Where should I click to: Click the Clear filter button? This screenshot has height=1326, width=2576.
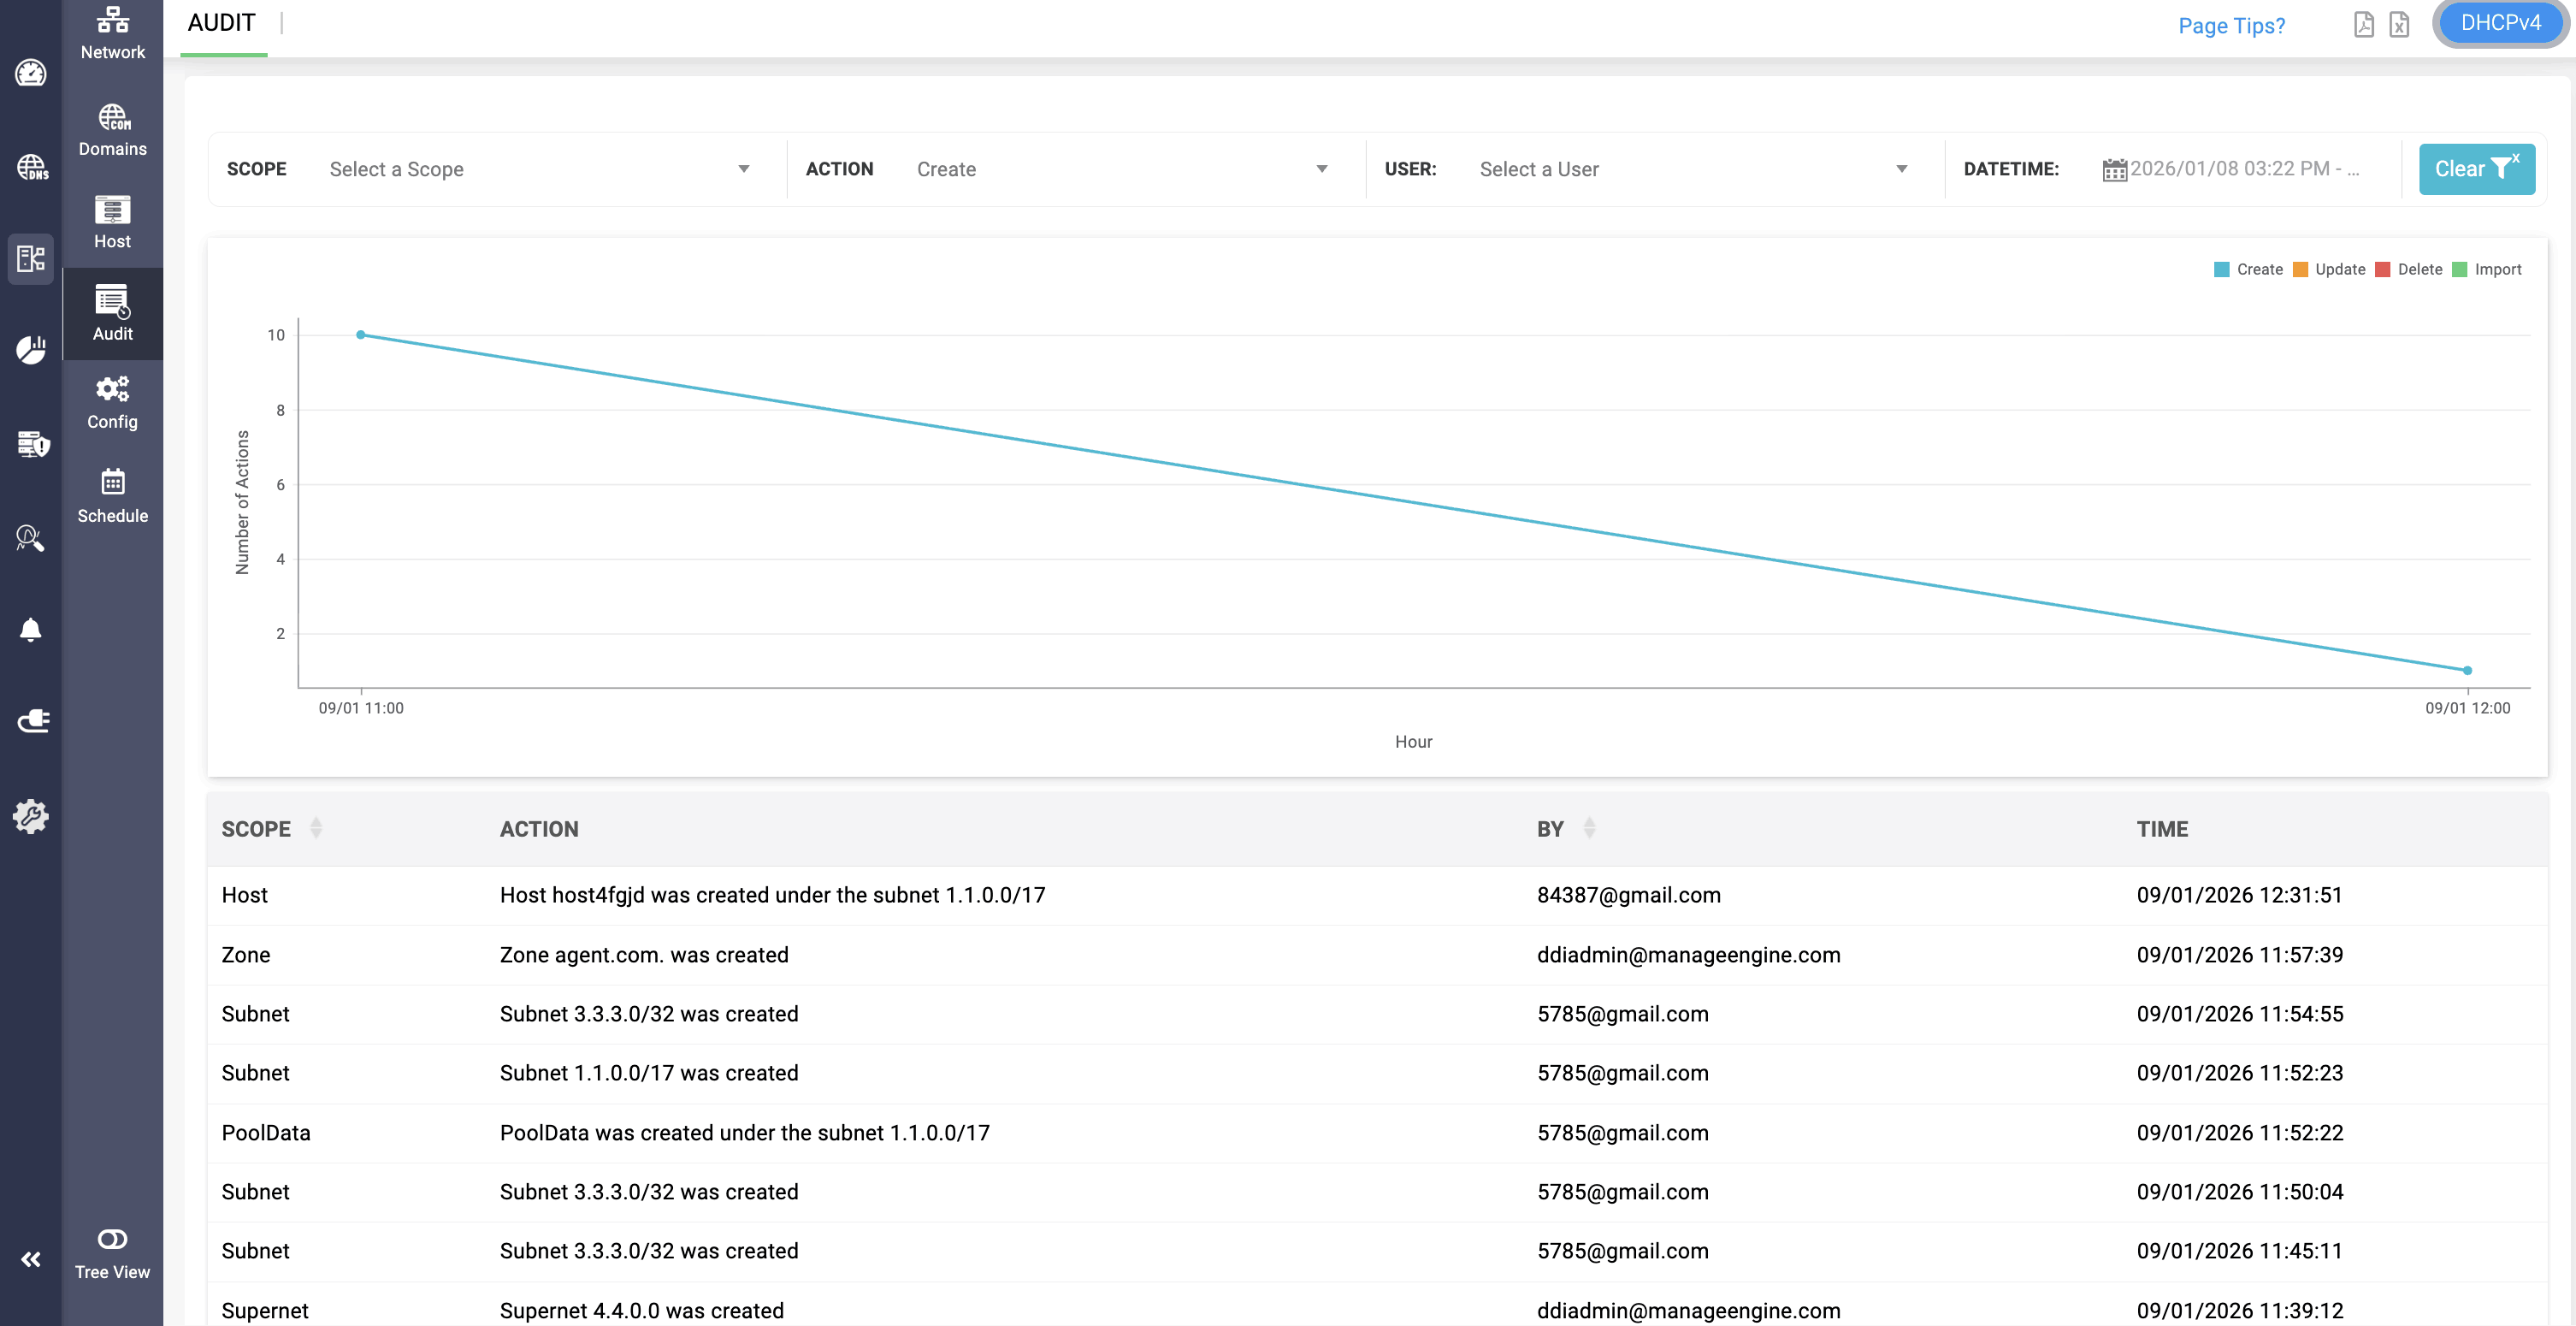(2476, 169)
